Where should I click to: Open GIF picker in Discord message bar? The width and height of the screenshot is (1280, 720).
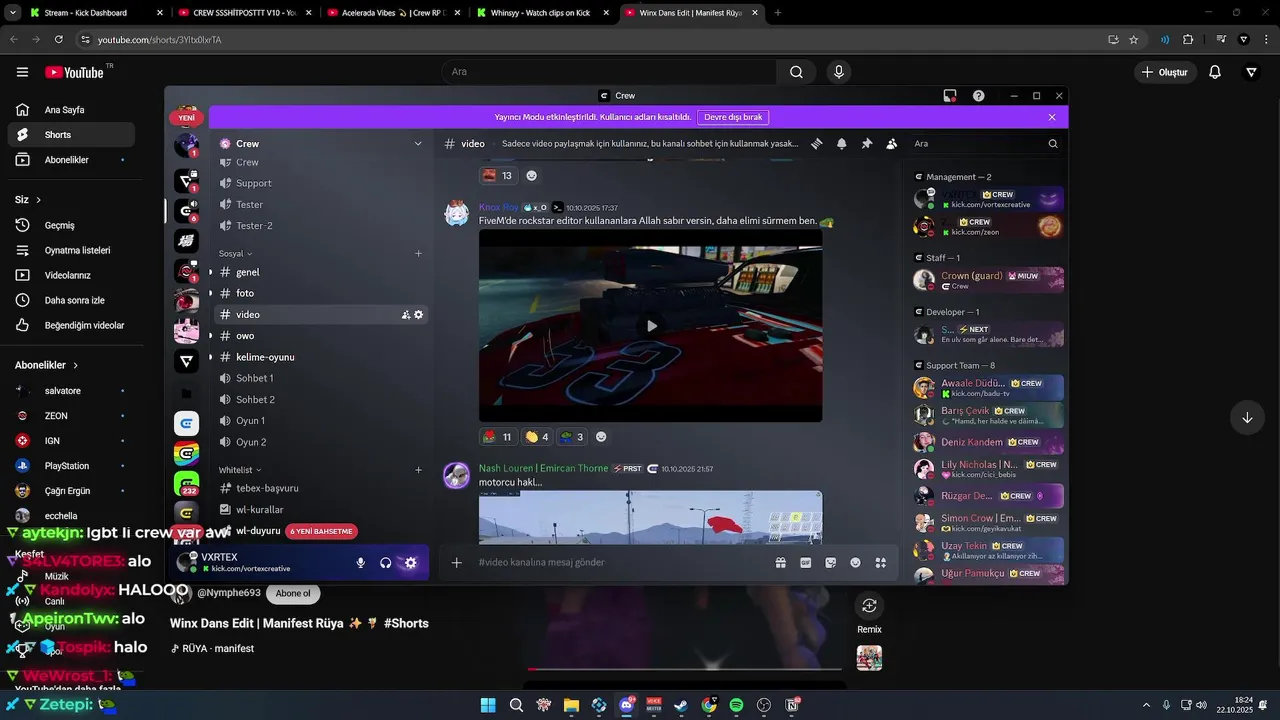(x=806, y=563)
